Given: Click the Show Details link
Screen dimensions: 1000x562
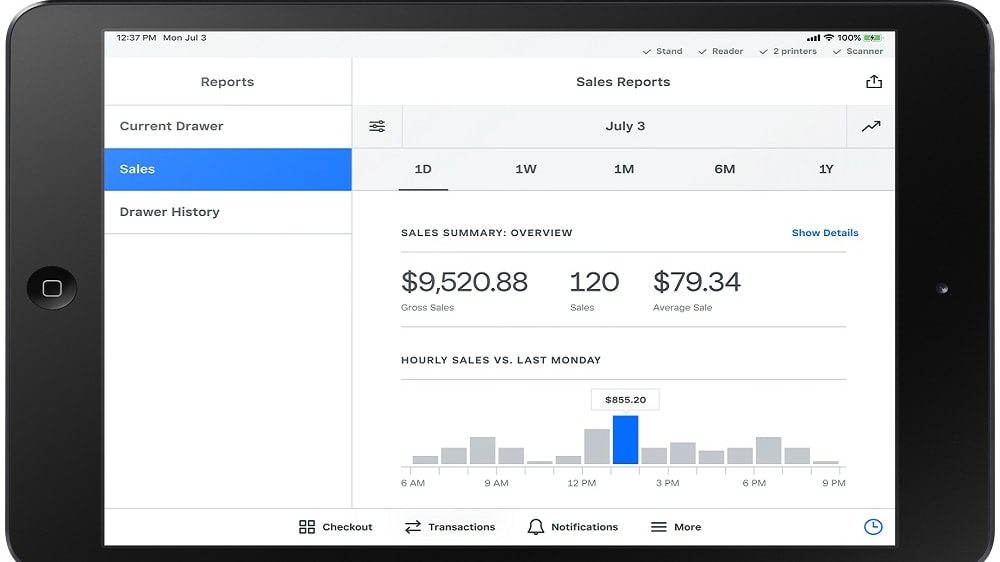Looking at the screenshot, I should pyautogui.click(x=825, y=233).
